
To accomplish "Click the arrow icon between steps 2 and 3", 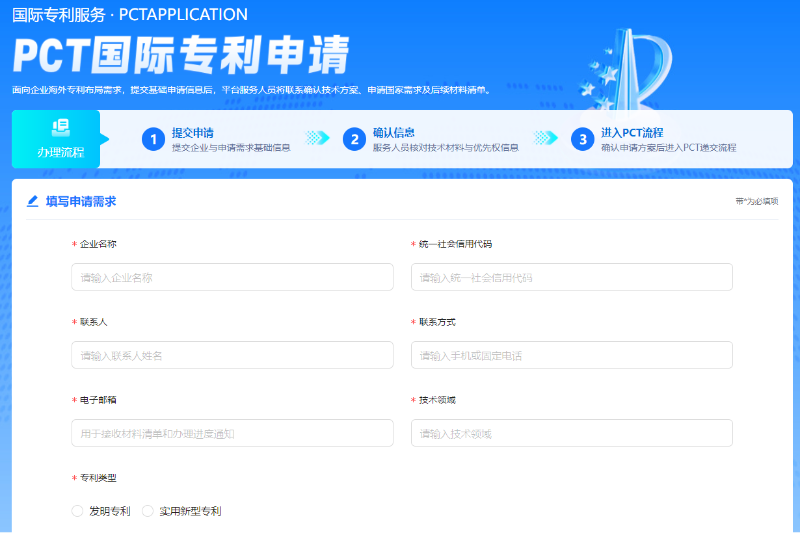I will point(545,138).
